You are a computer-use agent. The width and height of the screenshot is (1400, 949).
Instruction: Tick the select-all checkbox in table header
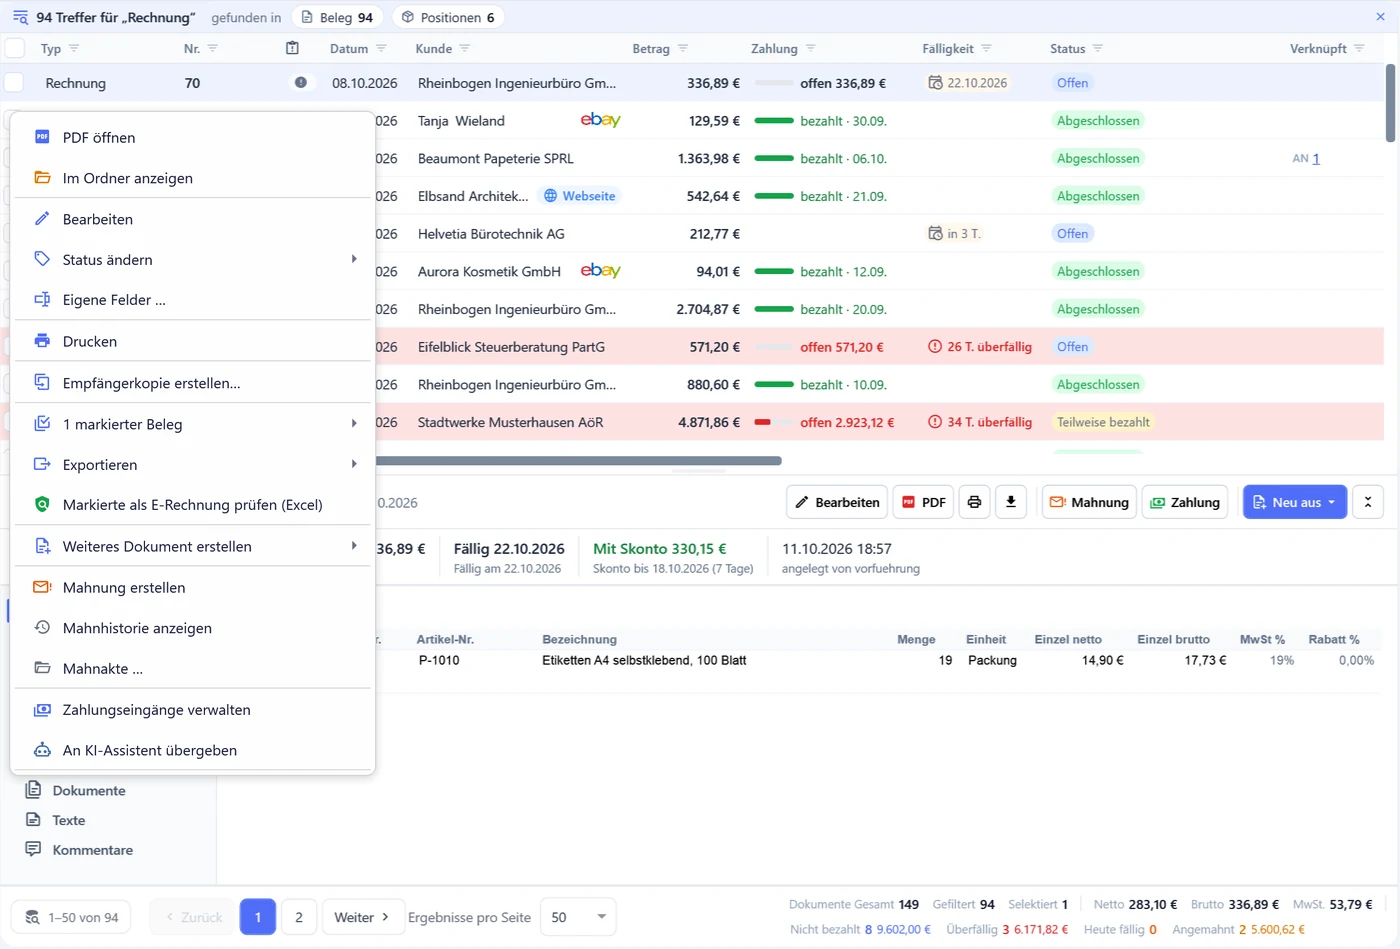tap(15, 48)
